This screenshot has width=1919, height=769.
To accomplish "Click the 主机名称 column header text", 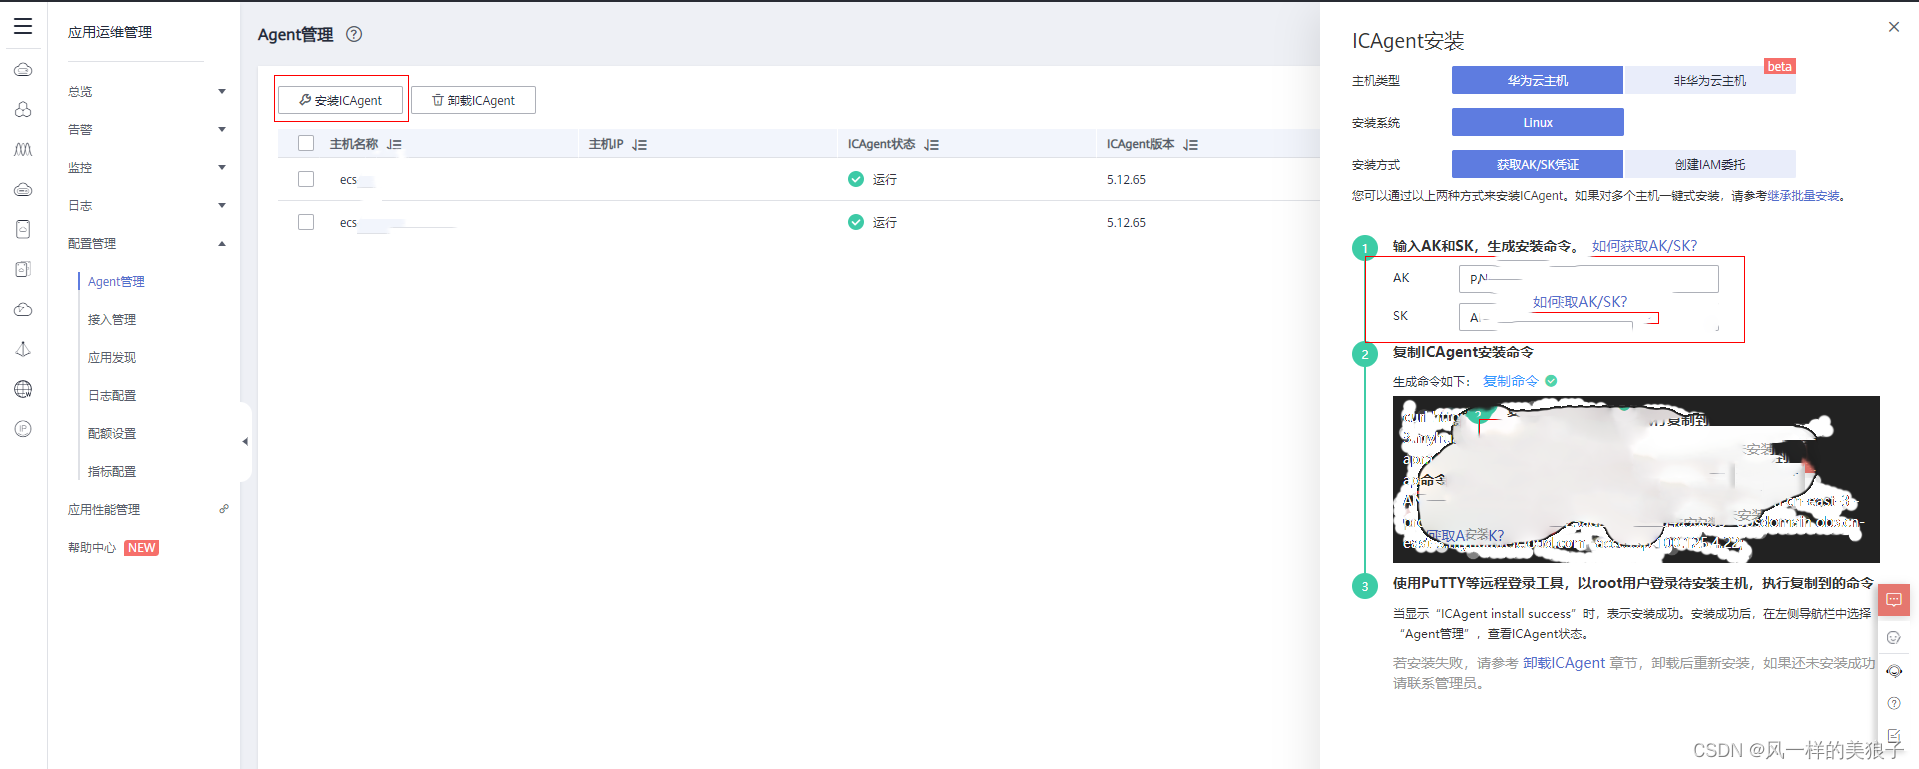I will [x=354, y=144].
